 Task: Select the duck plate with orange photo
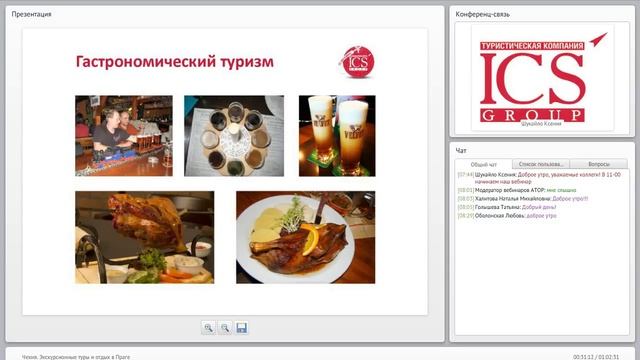306,237
